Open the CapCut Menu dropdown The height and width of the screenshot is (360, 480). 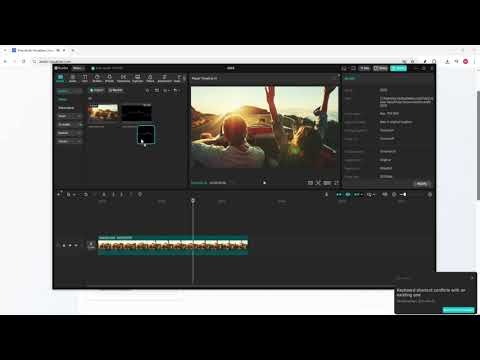pyautogui.click(x=78, y=68)
